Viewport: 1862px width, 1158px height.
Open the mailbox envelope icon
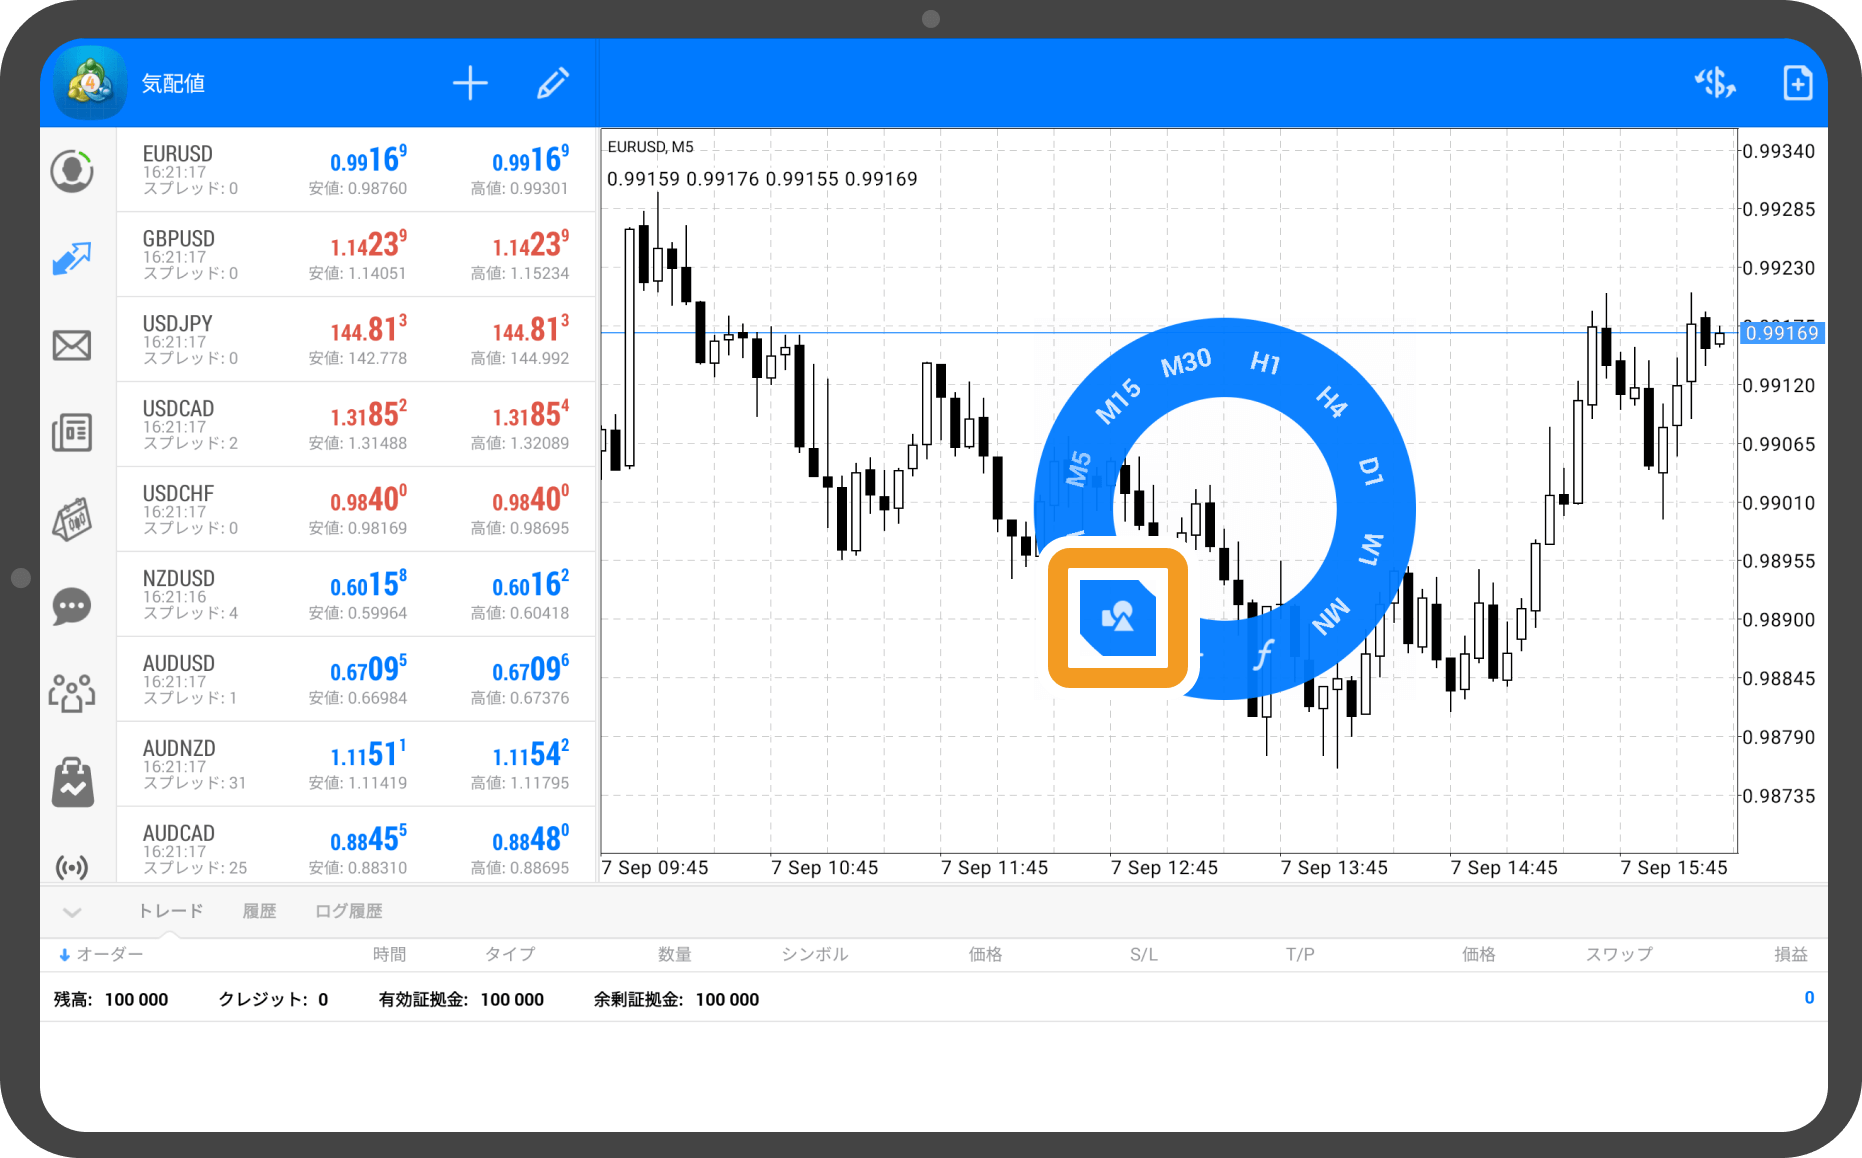72,346
